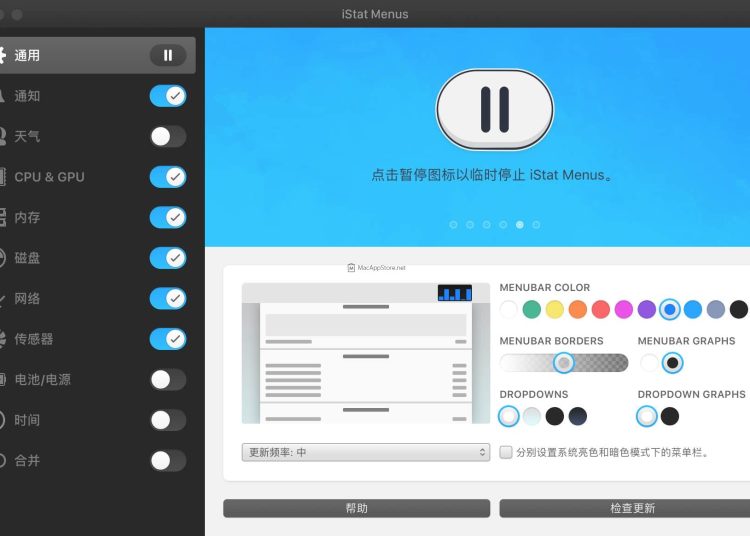Turn on the 电池/电源 toggle
The image size is (750, 536).
pos(168,380)
